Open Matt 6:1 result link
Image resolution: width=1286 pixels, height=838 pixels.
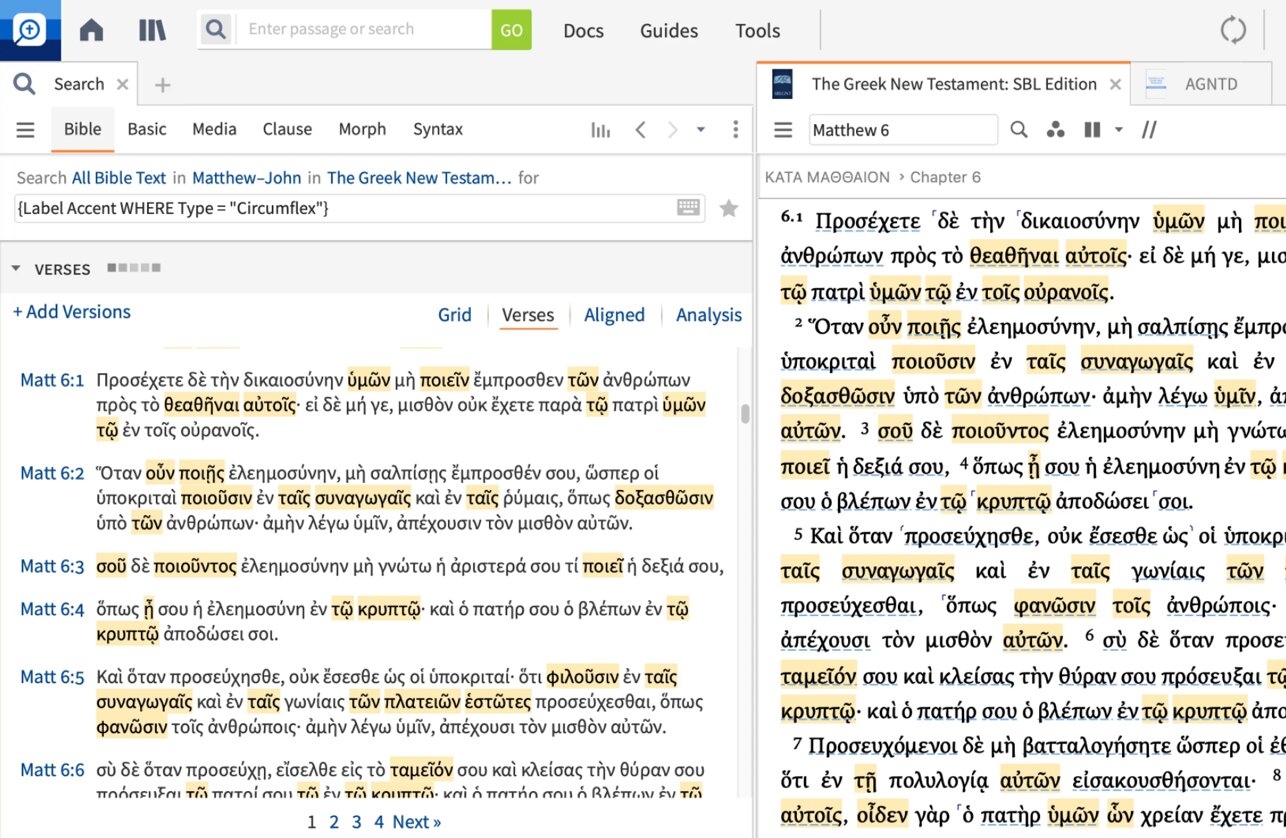coord(52,380)
